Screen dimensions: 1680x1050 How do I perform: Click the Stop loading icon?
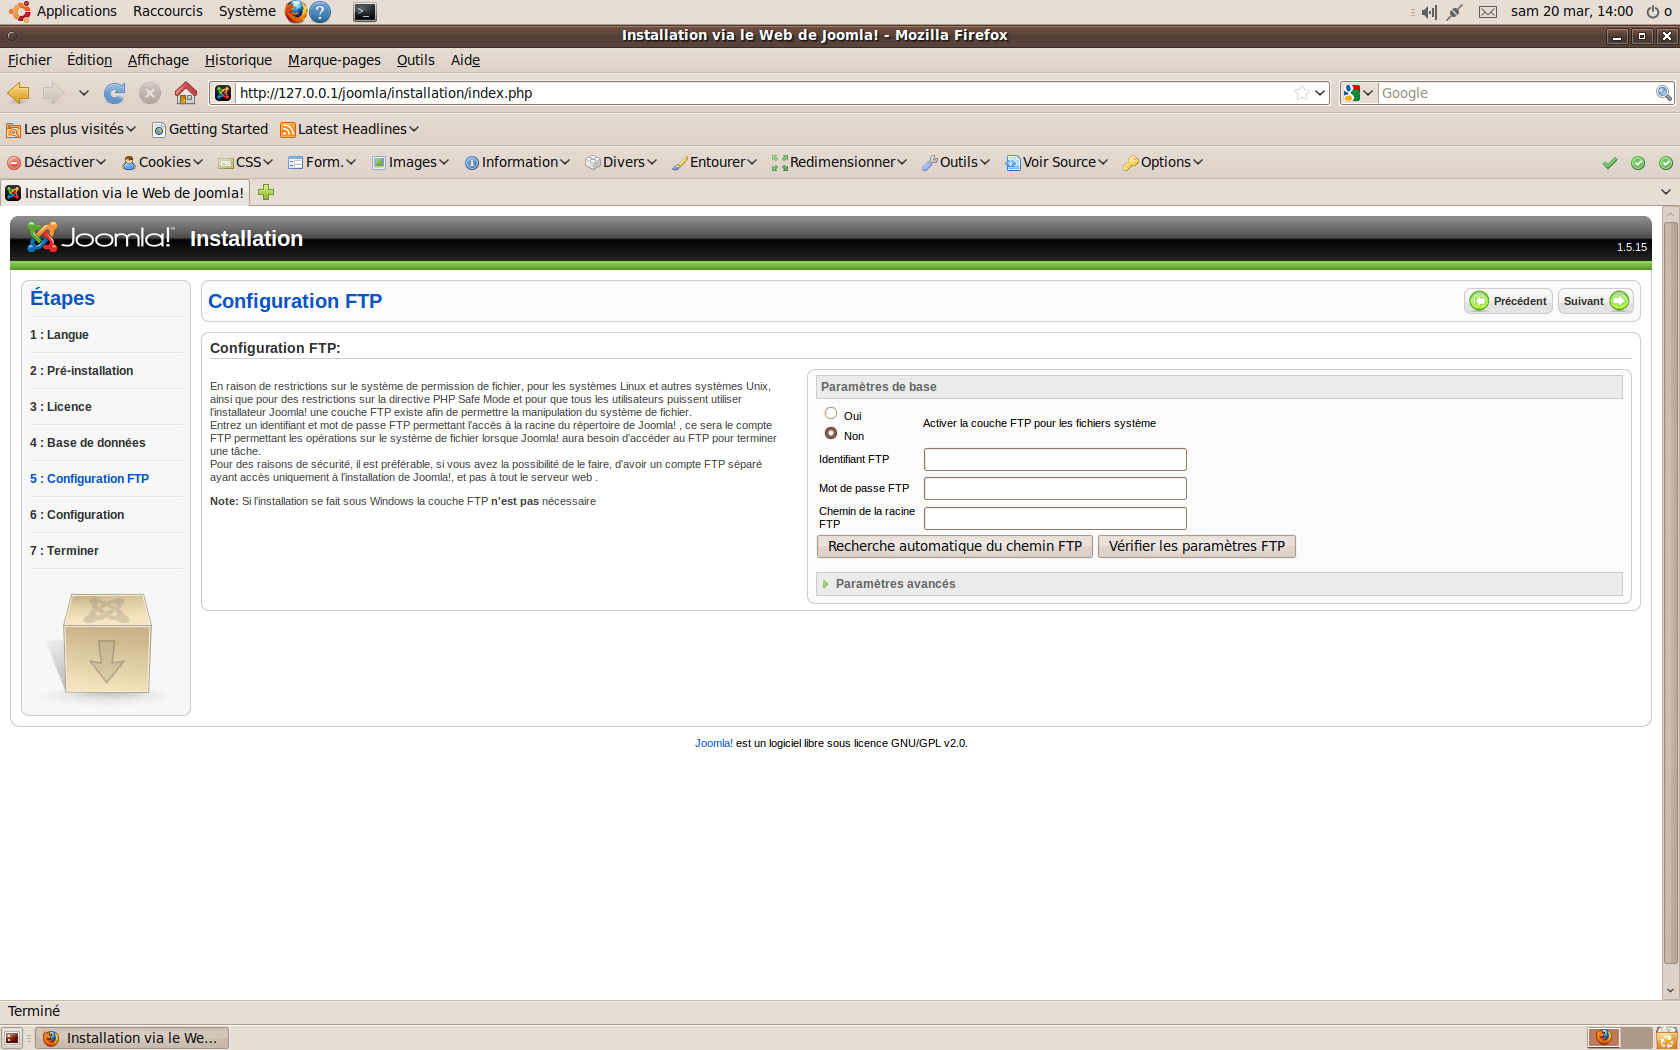[150, 93]
